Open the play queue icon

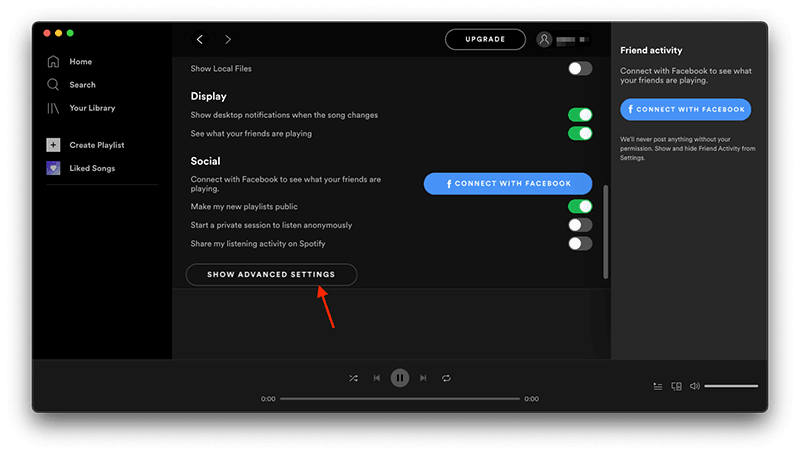coord(658,387)
